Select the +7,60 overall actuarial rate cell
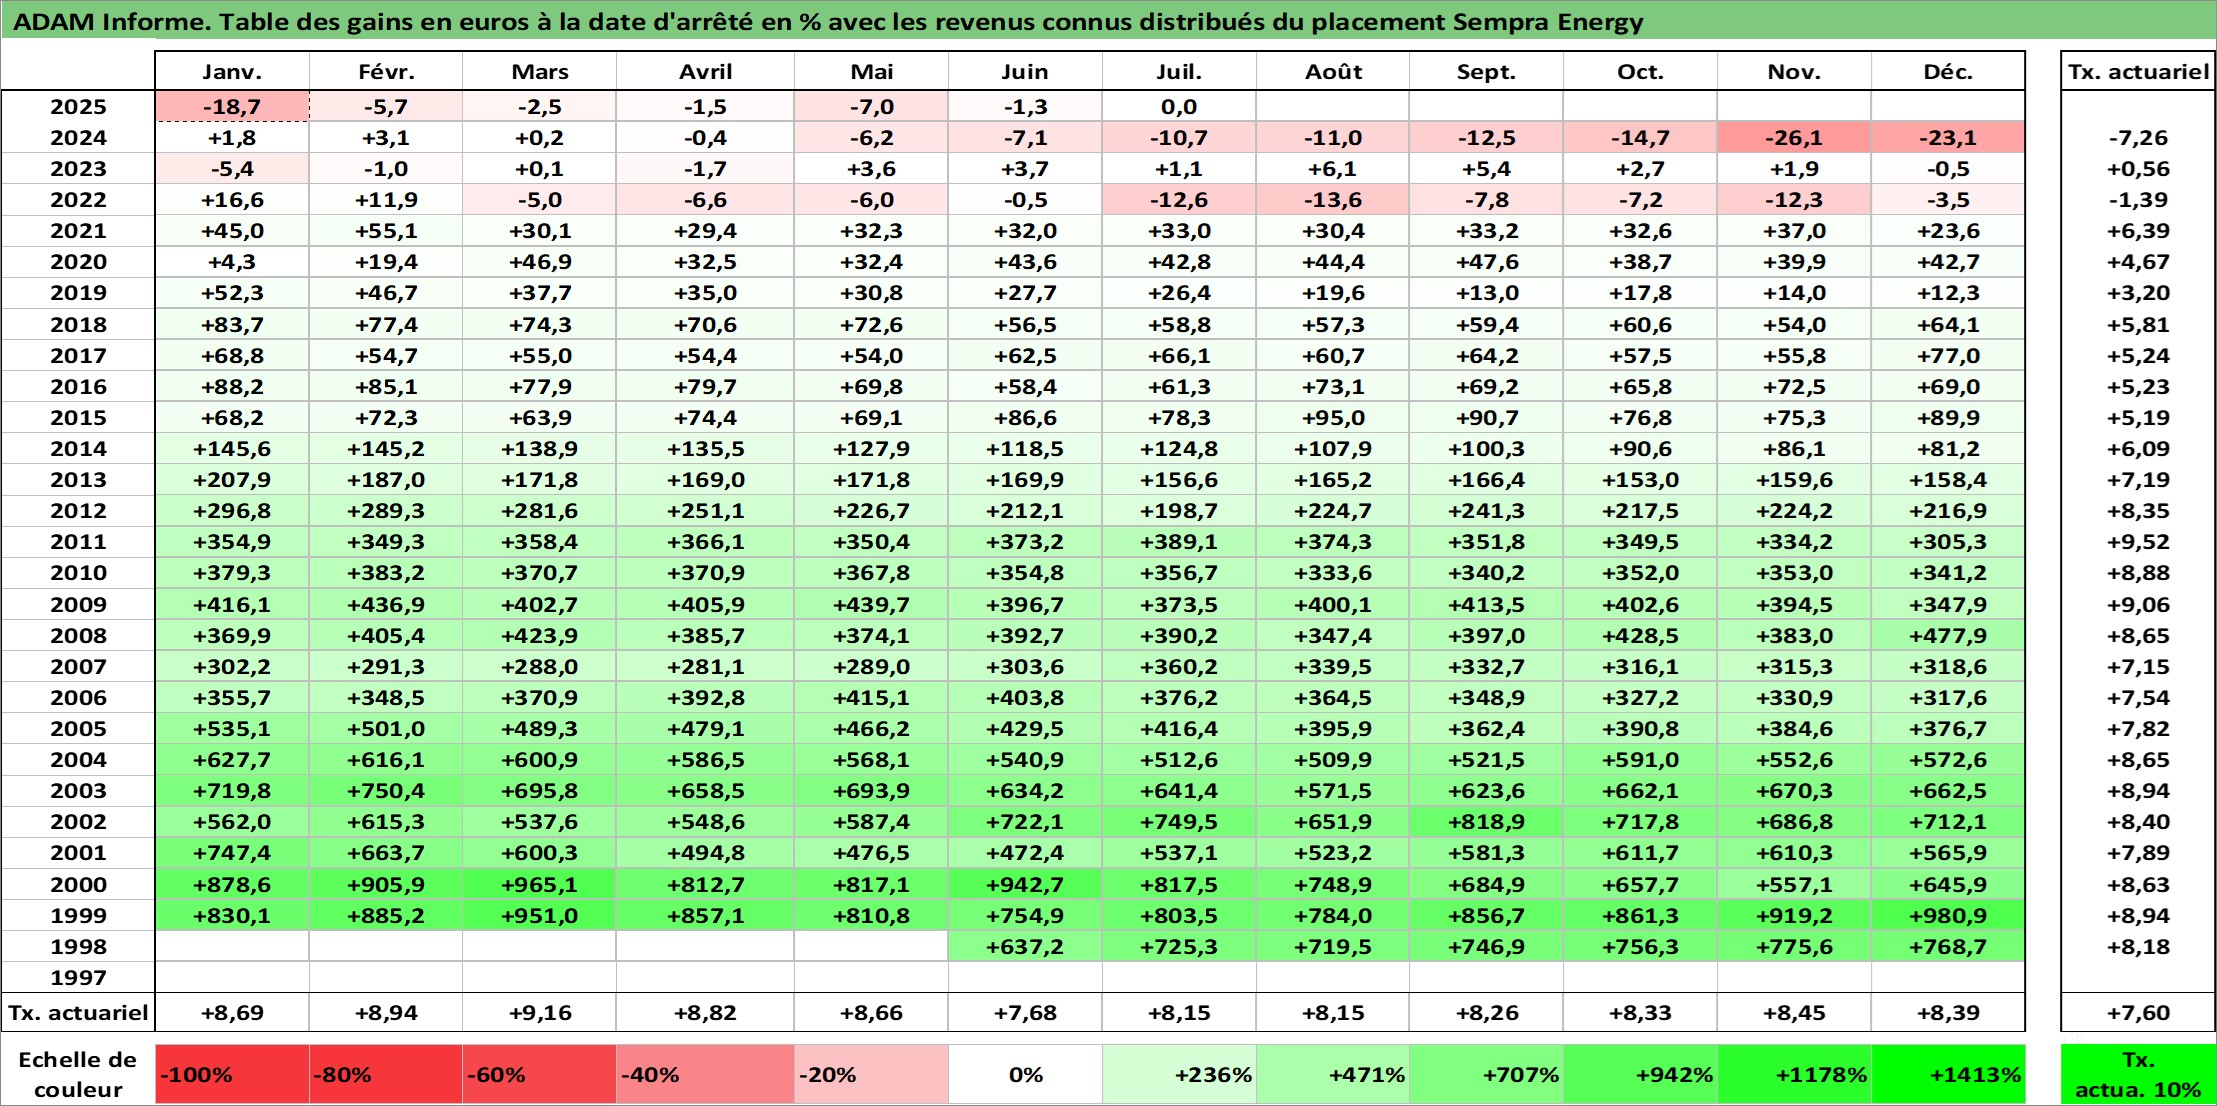This screenshot has height=1106, width=2217. coord(2138,1012)
